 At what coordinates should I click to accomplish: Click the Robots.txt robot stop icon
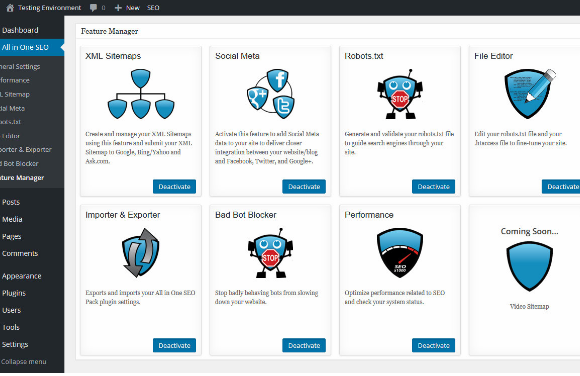pos(400,94)
